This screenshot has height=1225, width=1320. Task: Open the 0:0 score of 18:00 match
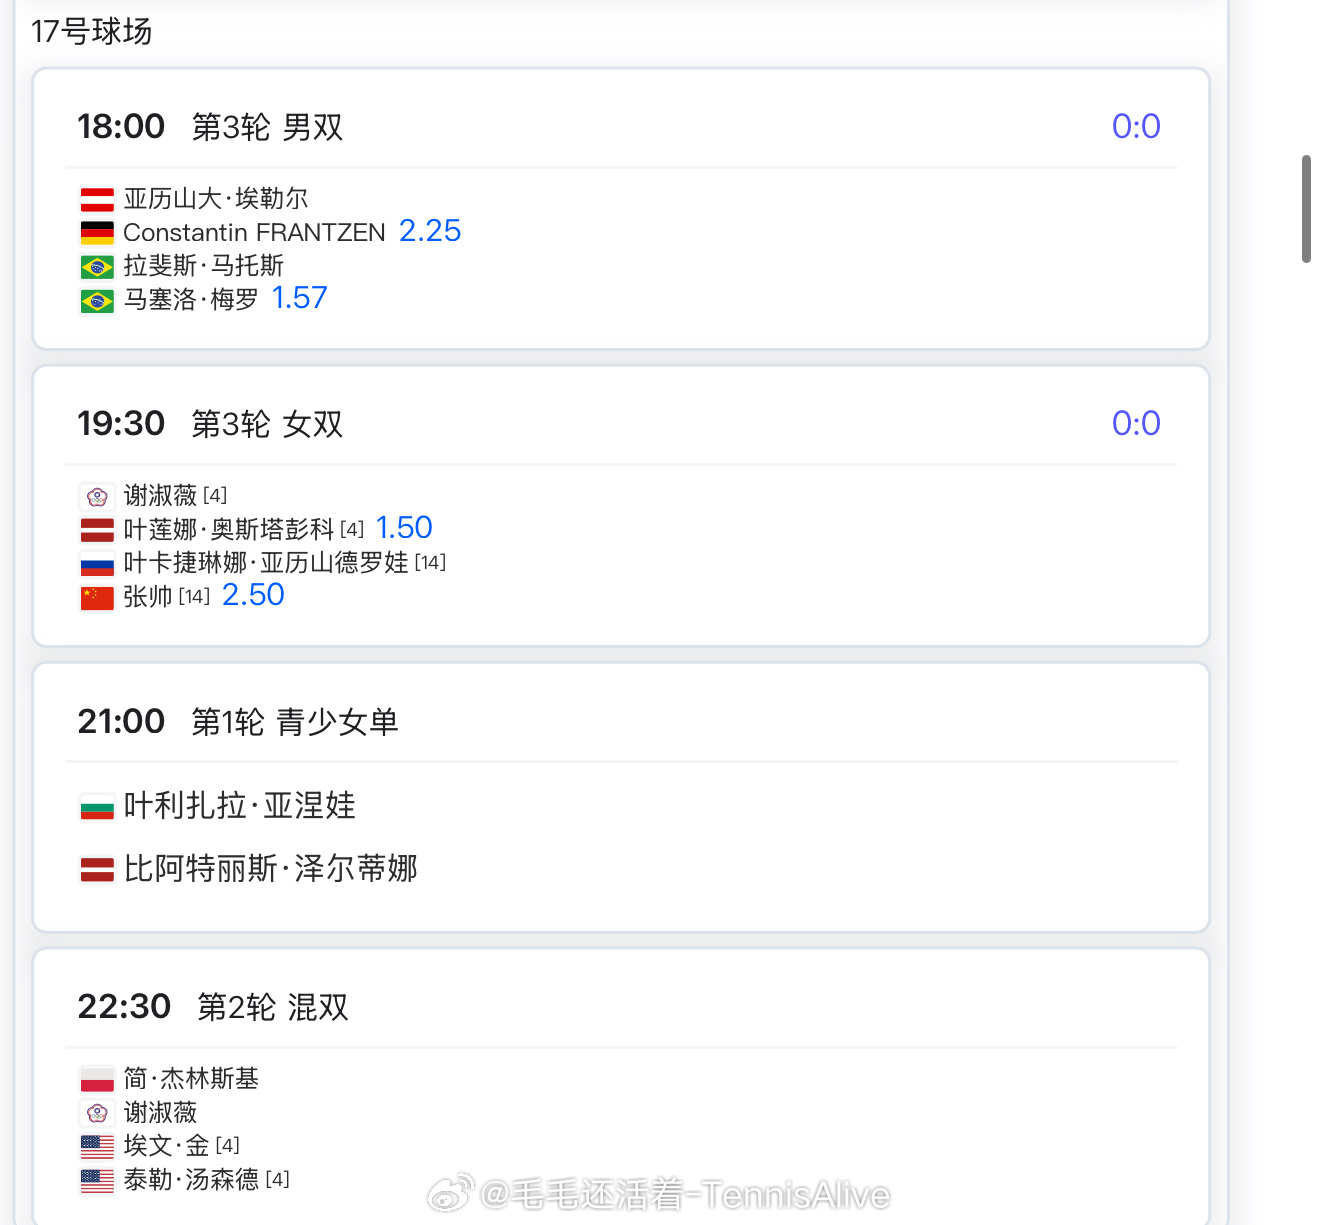[x=1136, y=126]
